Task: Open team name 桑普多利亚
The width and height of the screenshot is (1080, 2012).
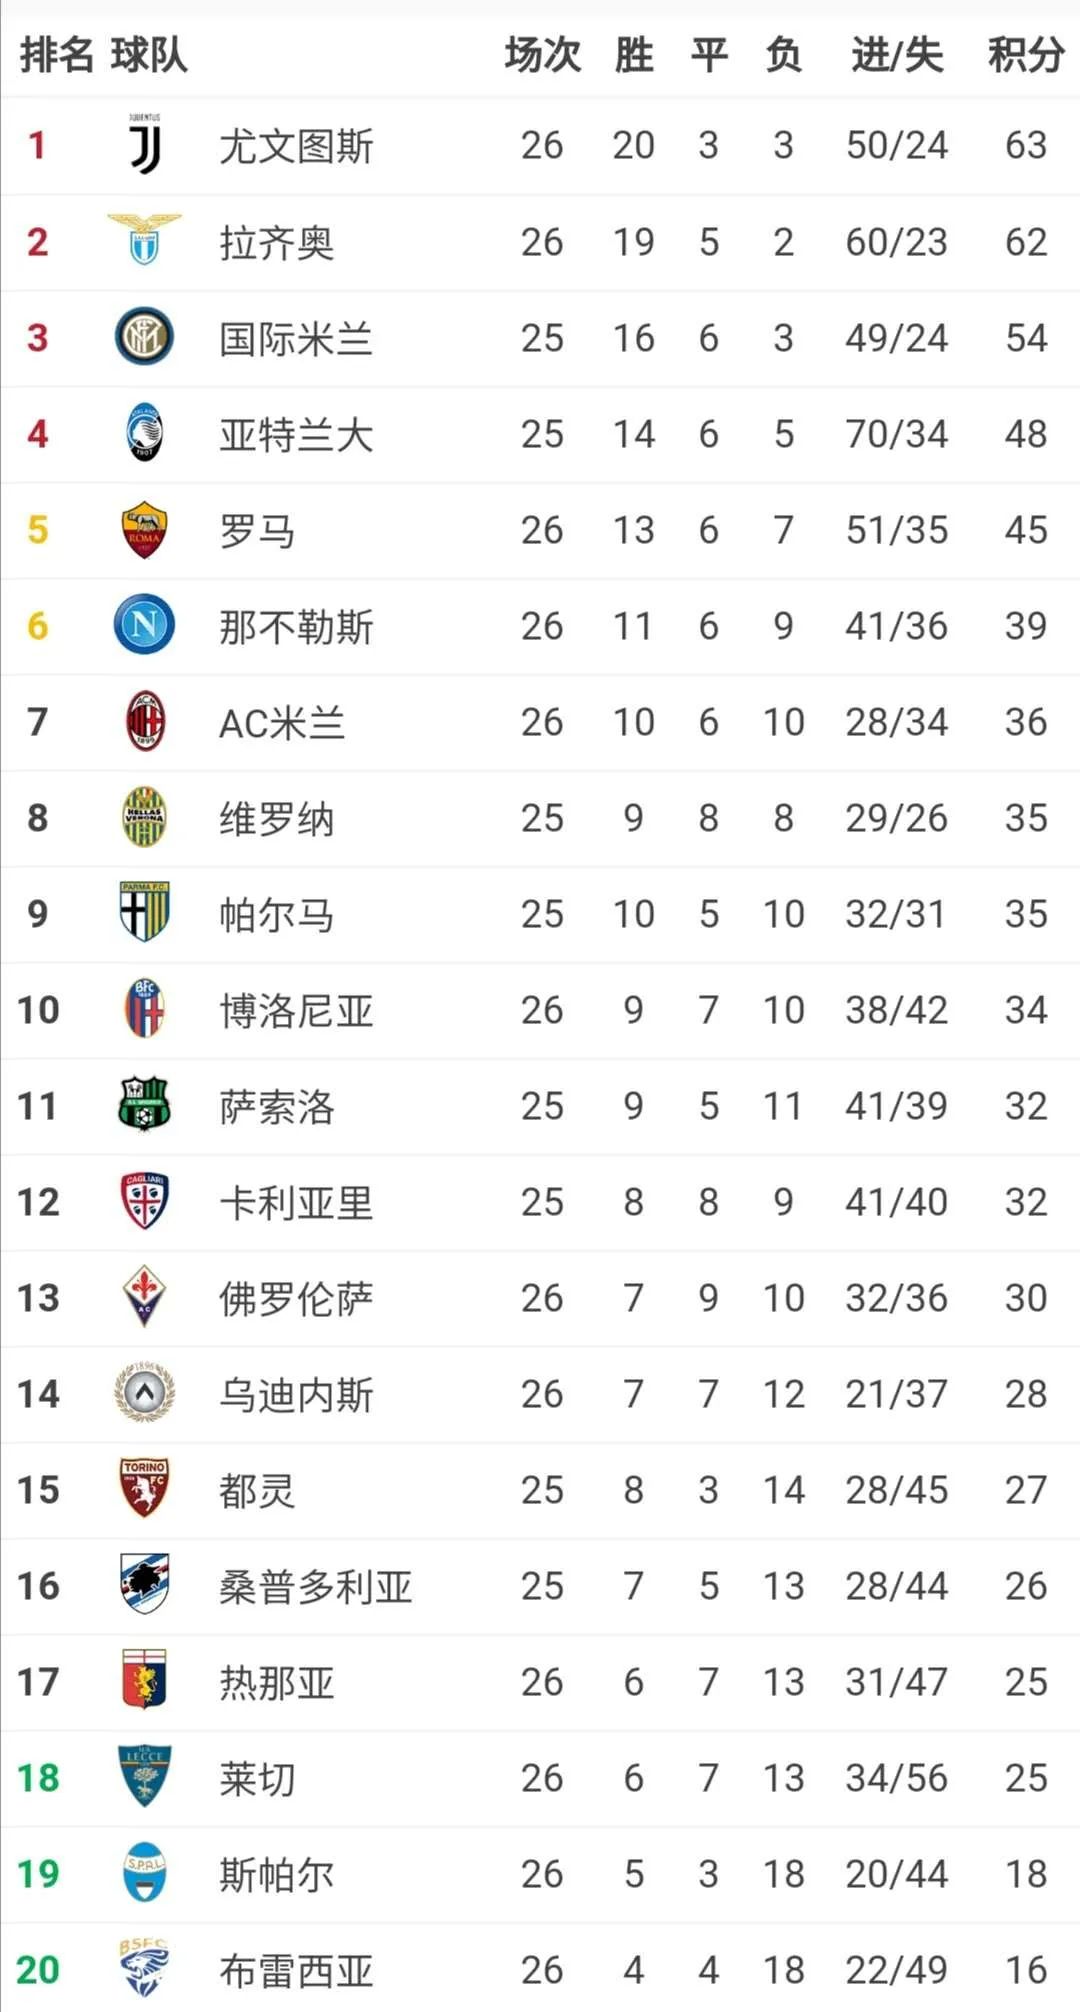Action: [316, 1586]
